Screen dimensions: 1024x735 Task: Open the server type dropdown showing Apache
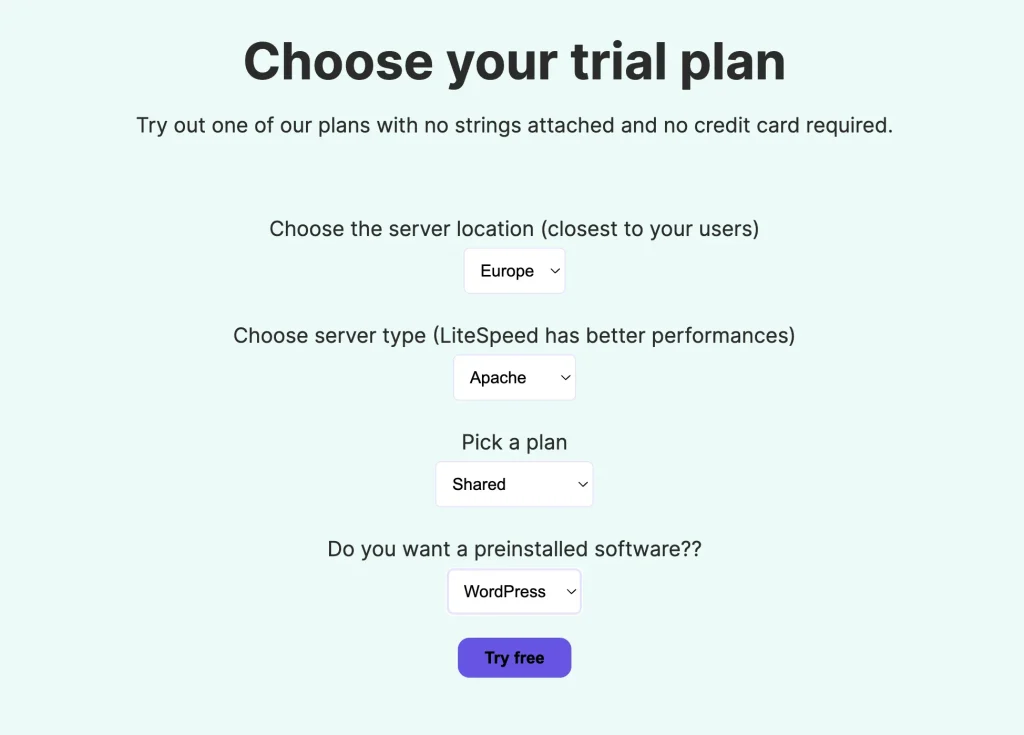[x=514, y=377]
